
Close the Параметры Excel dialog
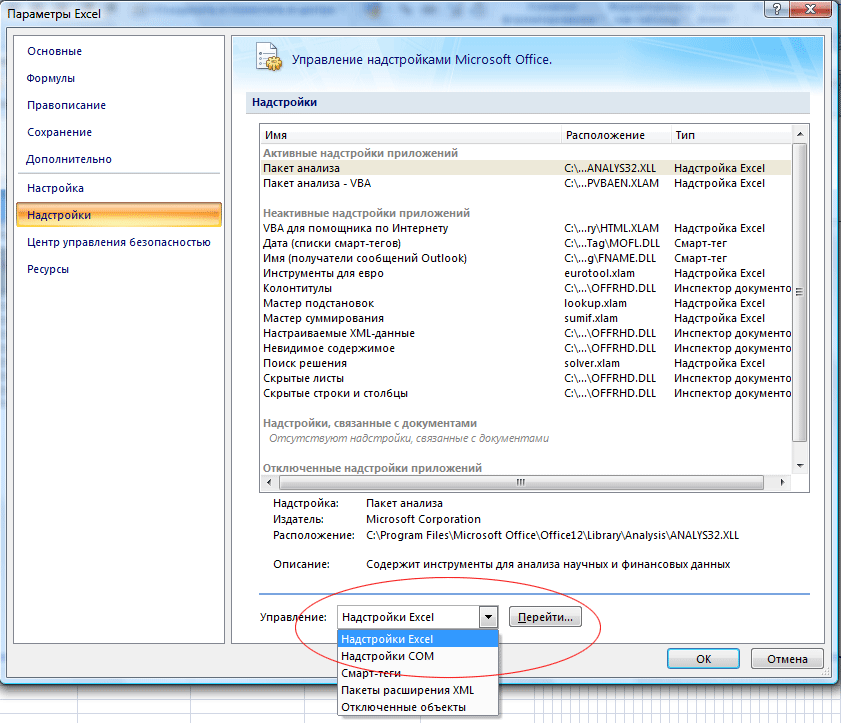[810, 9]
